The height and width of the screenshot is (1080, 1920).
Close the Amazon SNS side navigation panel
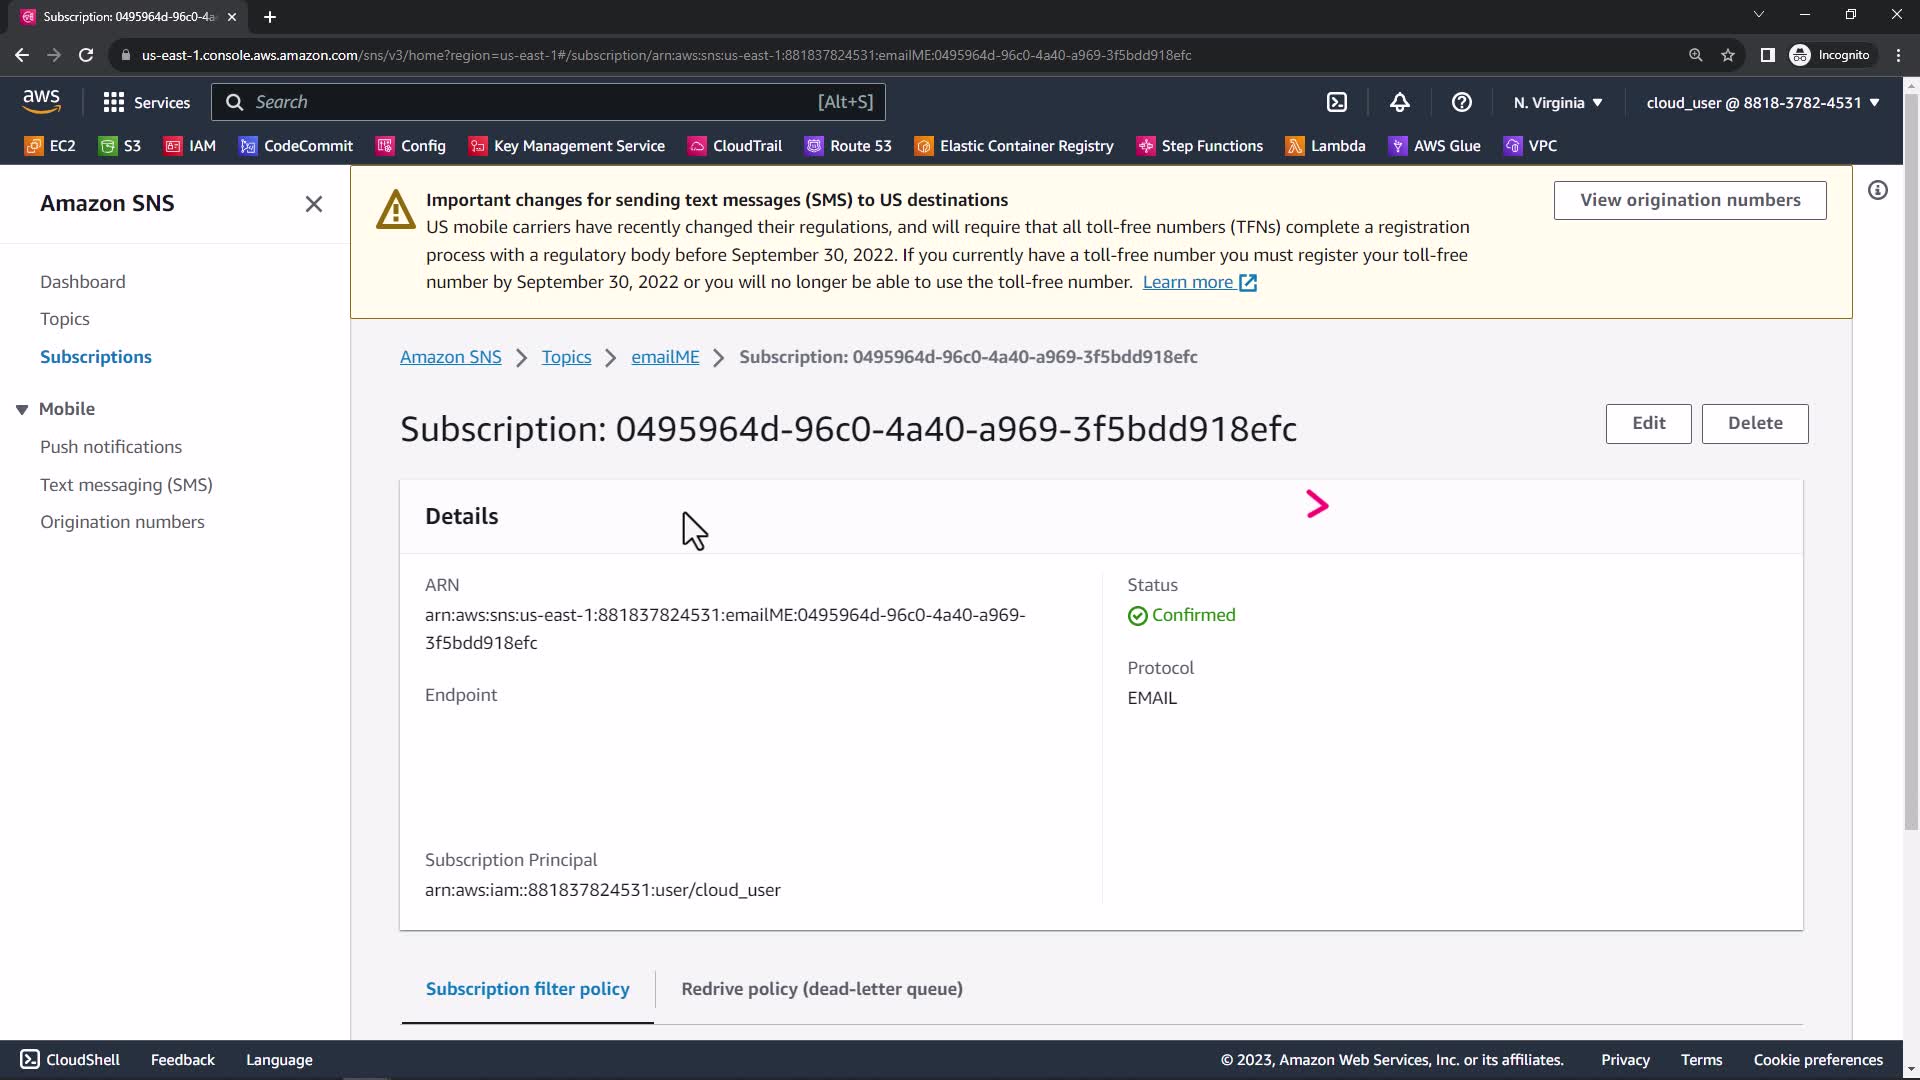click(313, 204)
